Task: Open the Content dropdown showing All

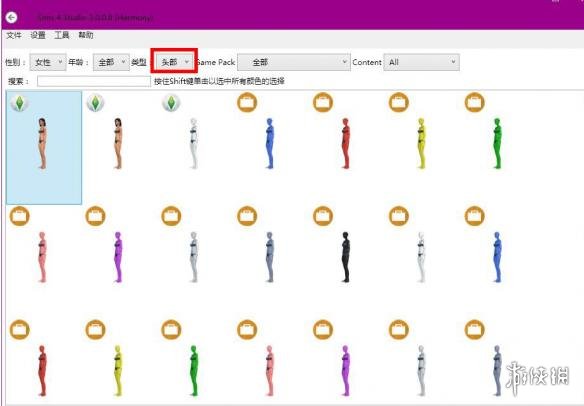Action: coord(421,62)
